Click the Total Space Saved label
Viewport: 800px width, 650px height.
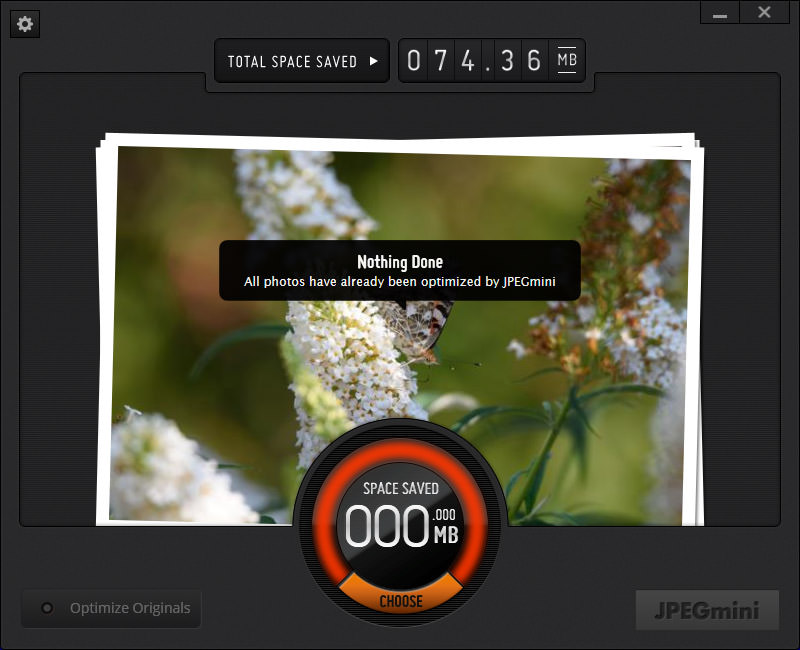click(x=292, y=61)
